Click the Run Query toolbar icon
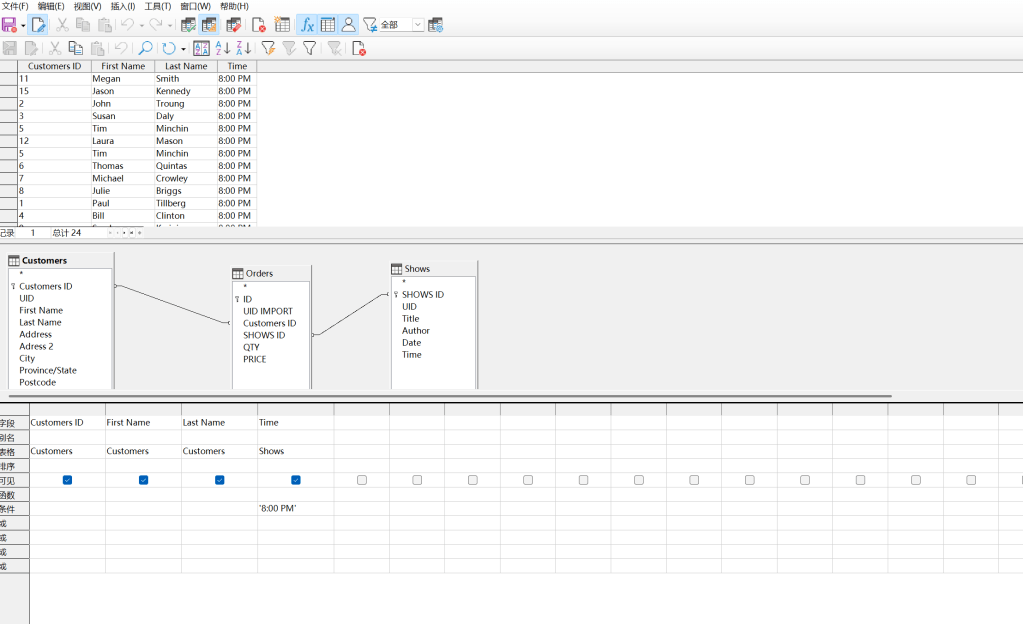This screenshot has width=1023, height=624. [x=188, y=25]
